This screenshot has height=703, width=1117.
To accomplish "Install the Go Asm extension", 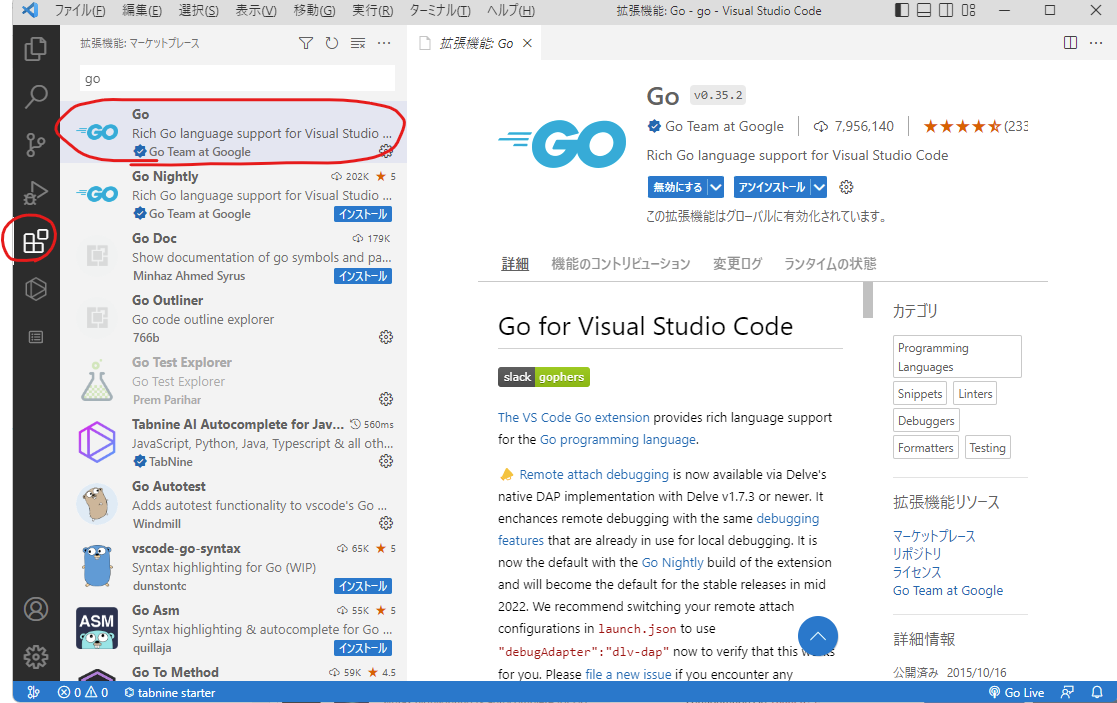I will pyautogui.click(x=363, y=648).
